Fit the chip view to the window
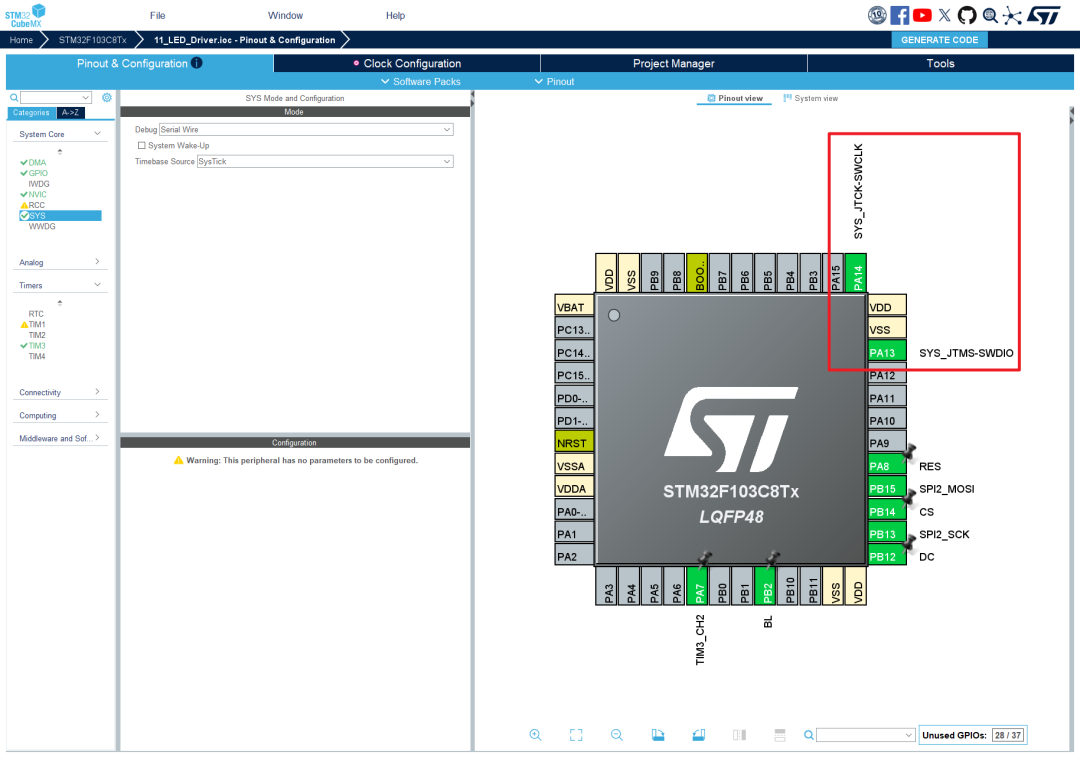The width and height of the screenshot is (1080, 758). pos(576,735)
